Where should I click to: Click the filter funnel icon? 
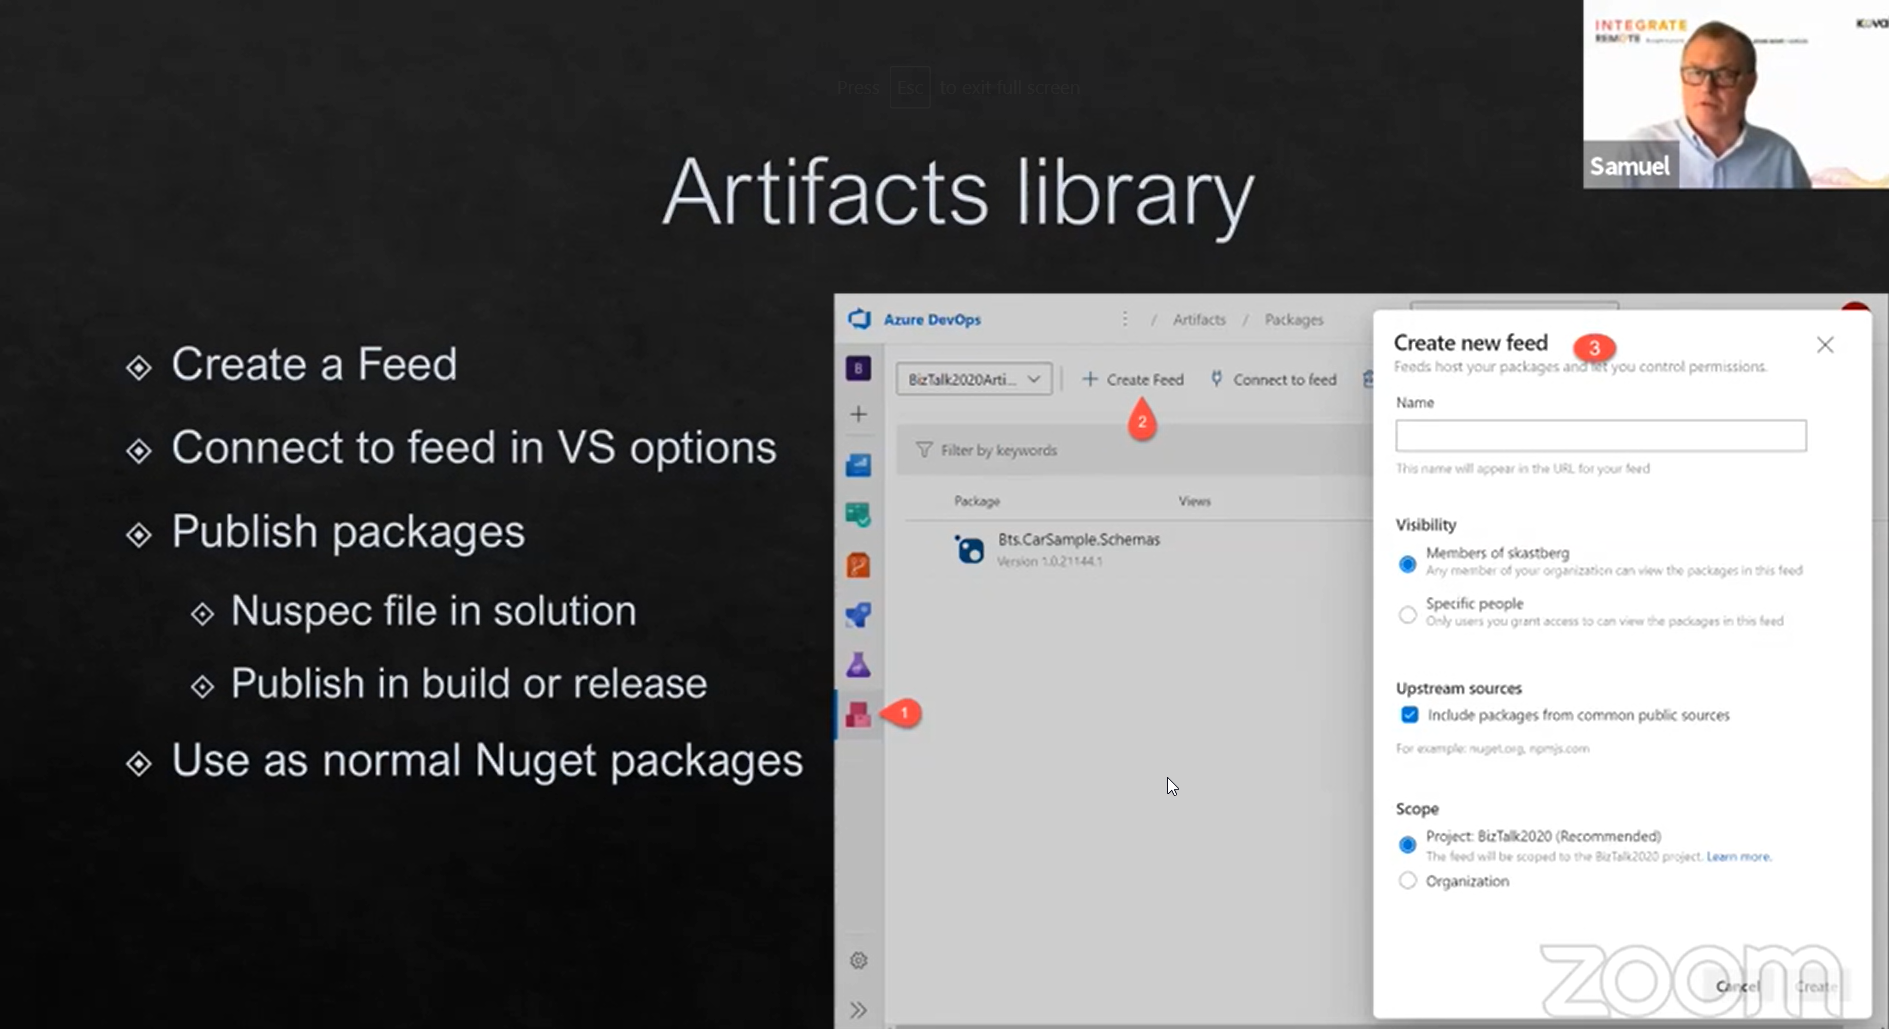pyautogui.click(x=924, y=450)
